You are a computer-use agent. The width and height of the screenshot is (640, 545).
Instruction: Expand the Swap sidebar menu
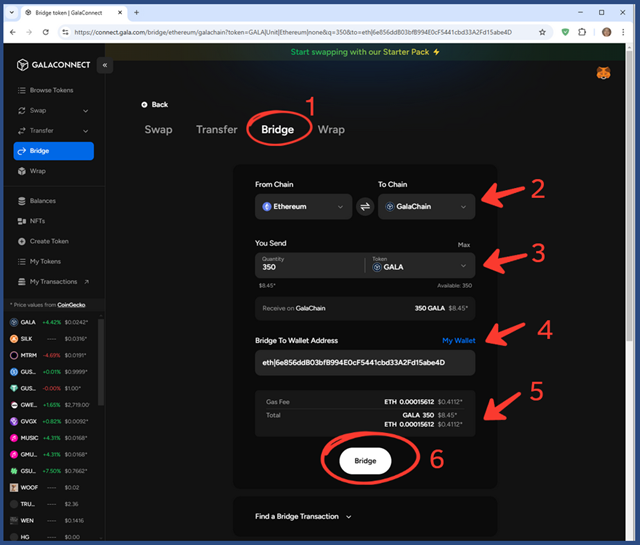[53, 111]
